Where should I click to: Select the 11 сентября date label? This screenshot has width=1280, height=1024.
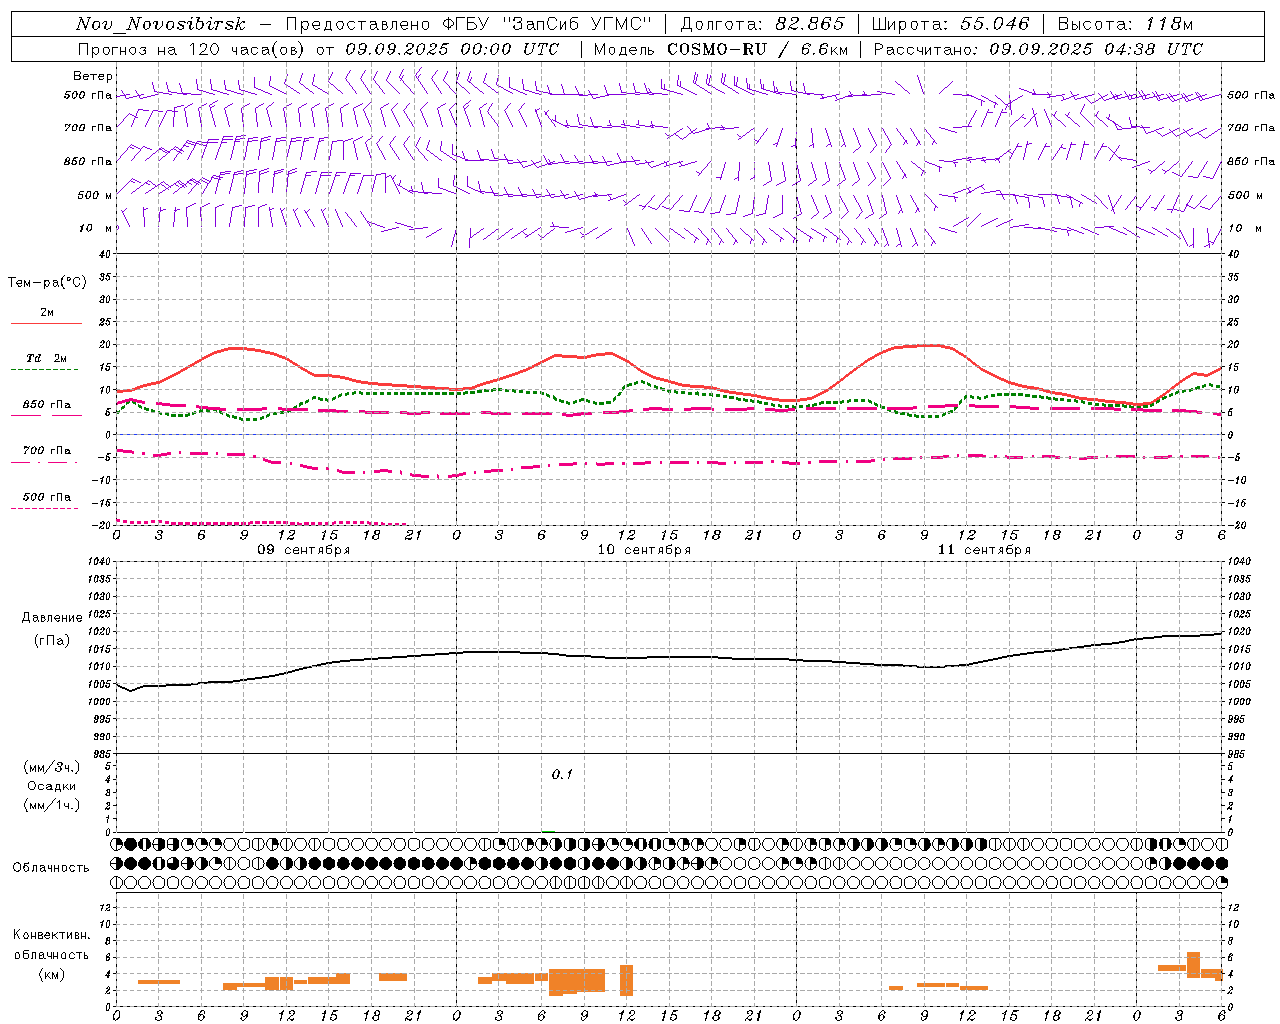pyautogui.click(x=984, y=549)
